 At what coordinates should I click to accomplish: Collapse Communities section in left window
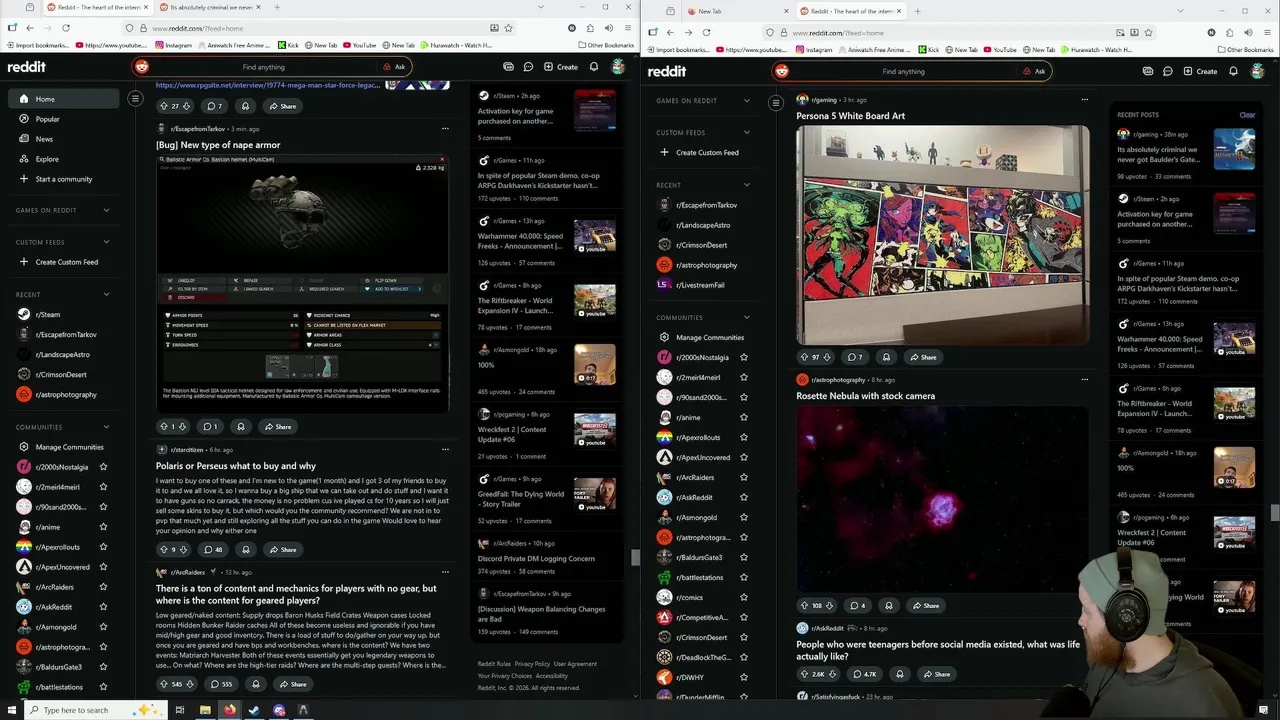(x=106, y=427)
